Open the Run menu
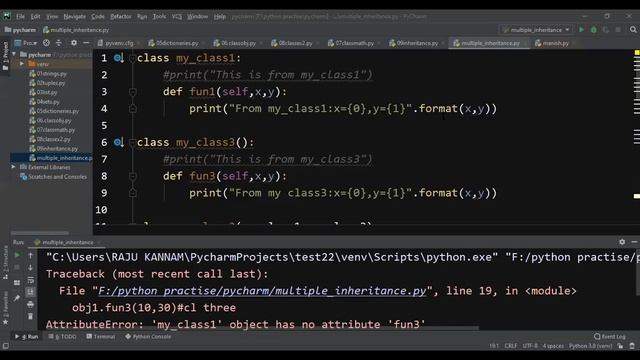 142,17
